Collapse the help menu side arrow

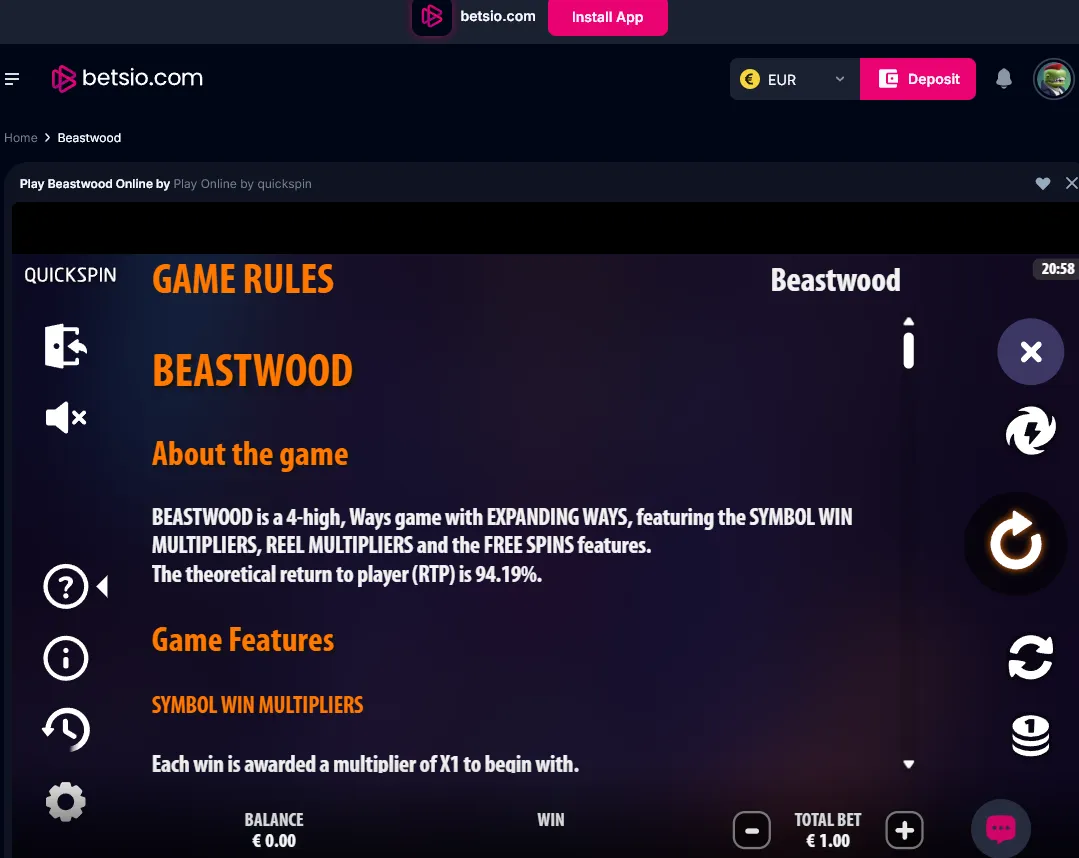pyautogui.click(x=103, y=587)
